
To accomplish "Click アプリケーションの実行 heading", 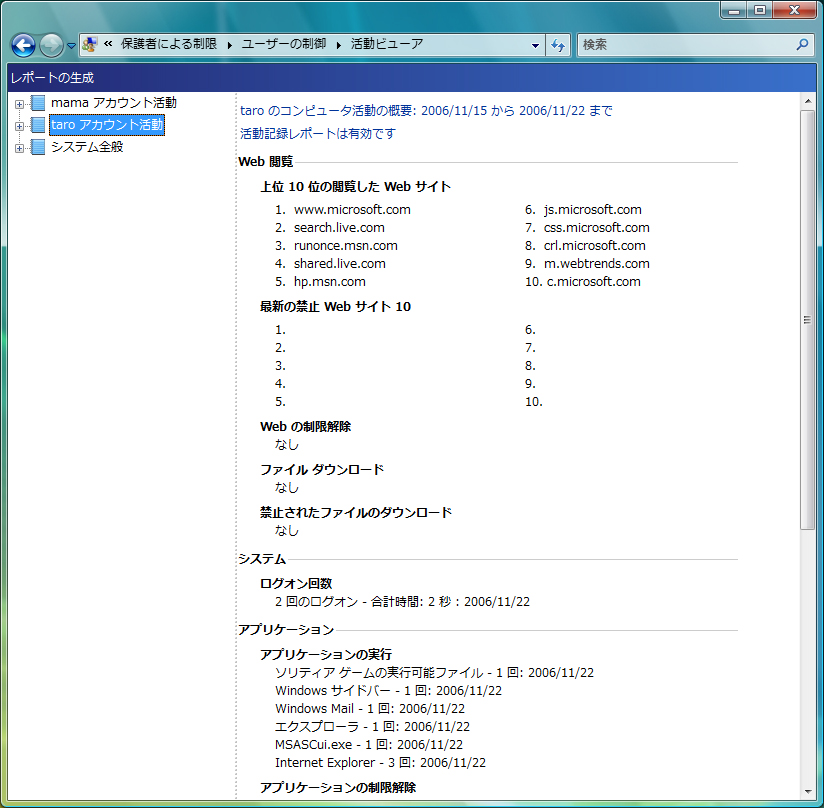I will [x=326, y=655].
